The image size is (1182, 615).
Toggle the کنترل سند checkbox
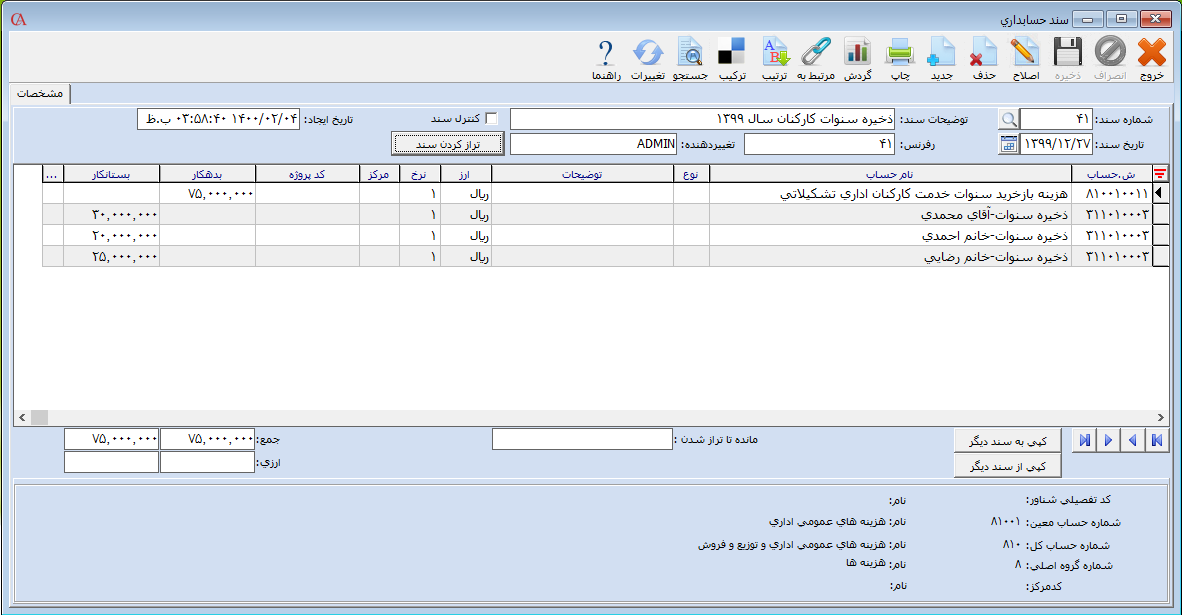tap(491, 118)
